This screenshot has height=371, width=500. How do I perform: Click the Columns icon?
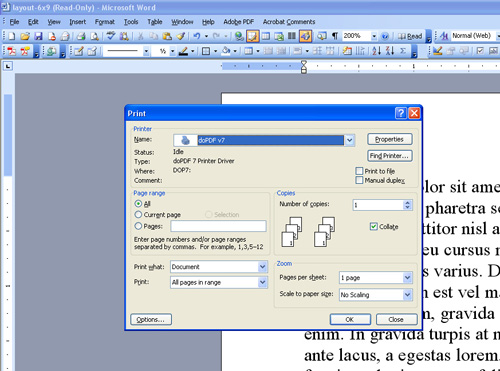click(292, 36)
